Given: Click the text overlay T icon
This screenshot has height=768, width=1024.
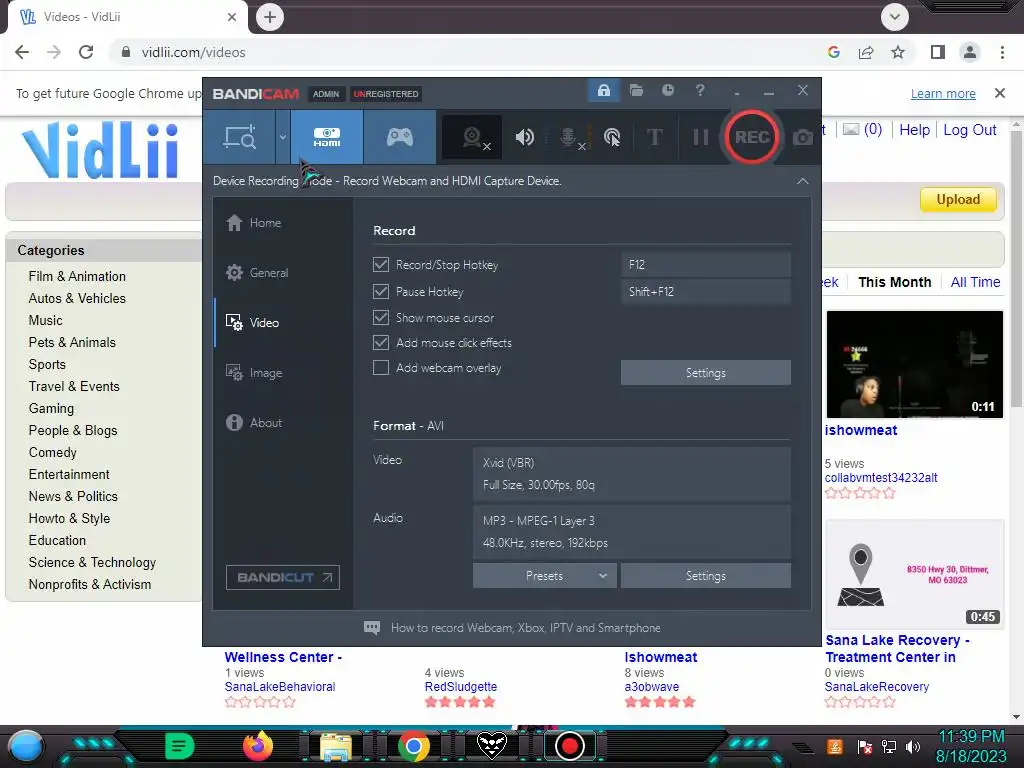Looking at the screenshot, I should click(x=654, y=137).
